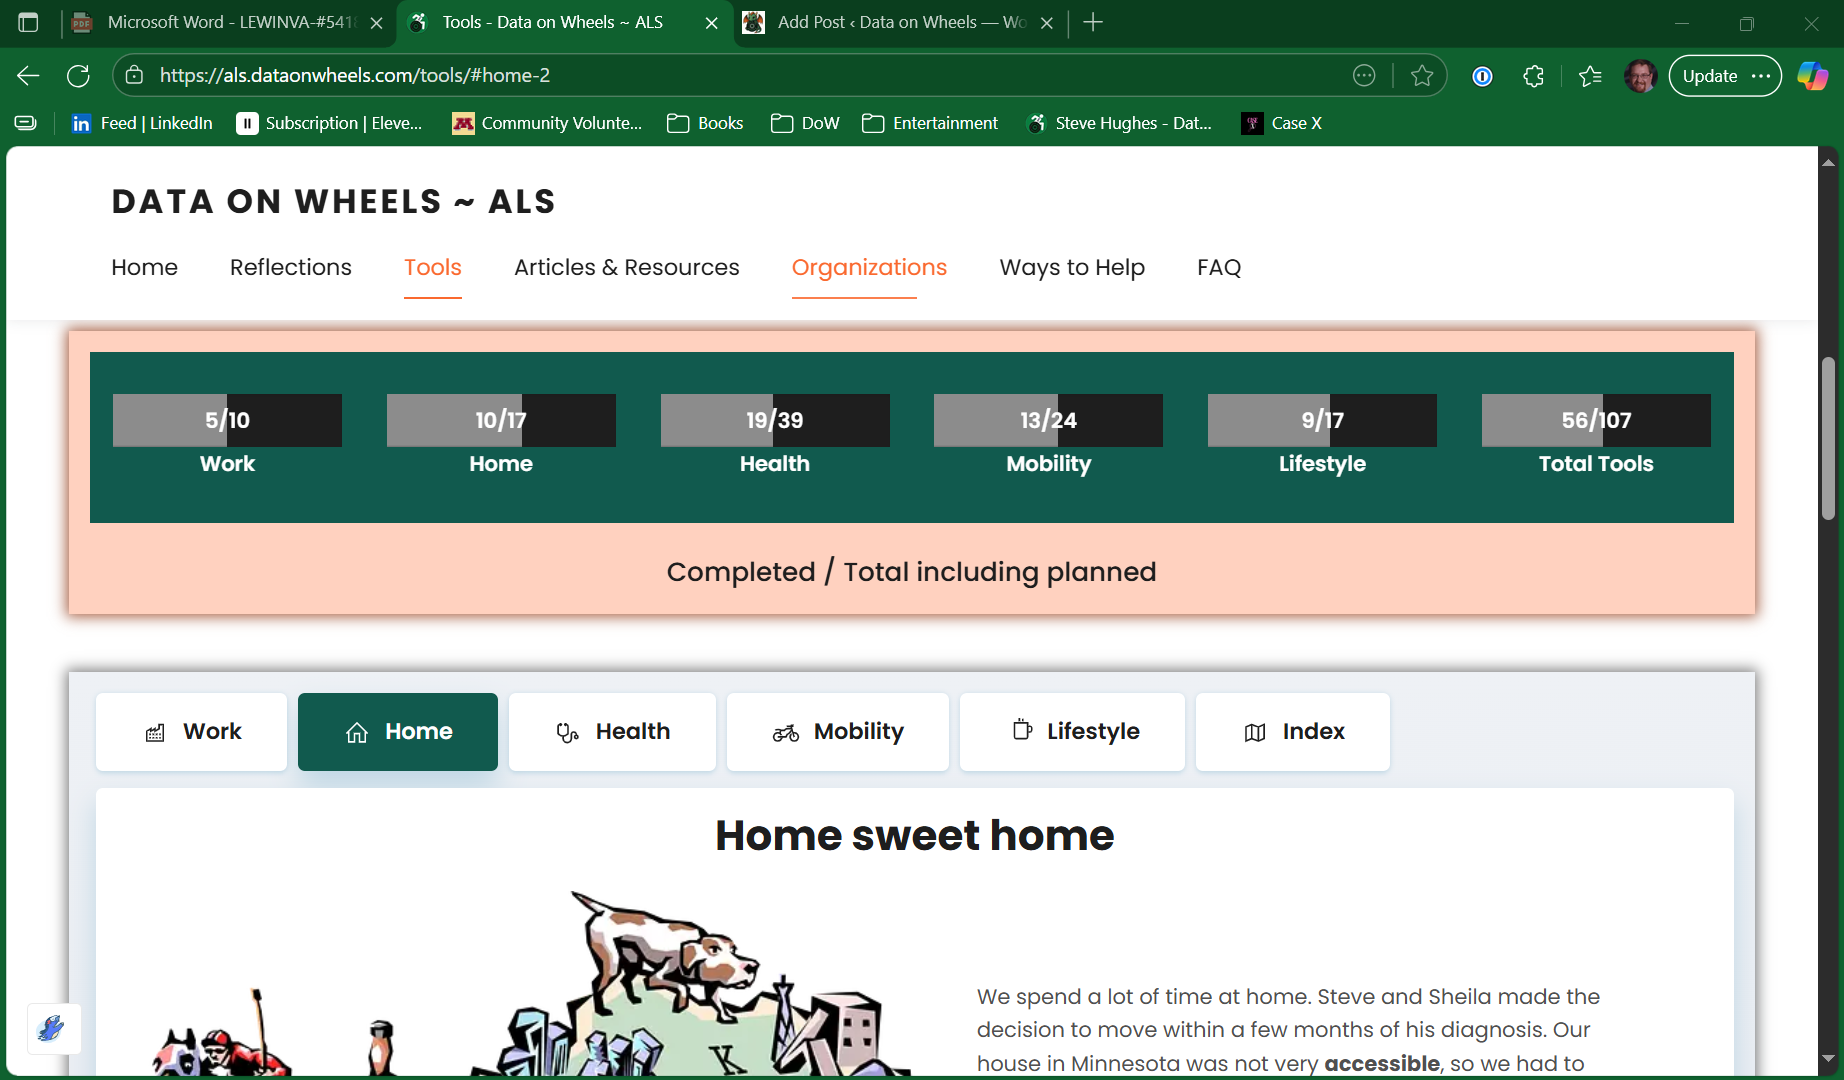Viewport: 1844px width, 1080px height.
Task: Open the 1Password extension icon
Action: point(1482,76)
